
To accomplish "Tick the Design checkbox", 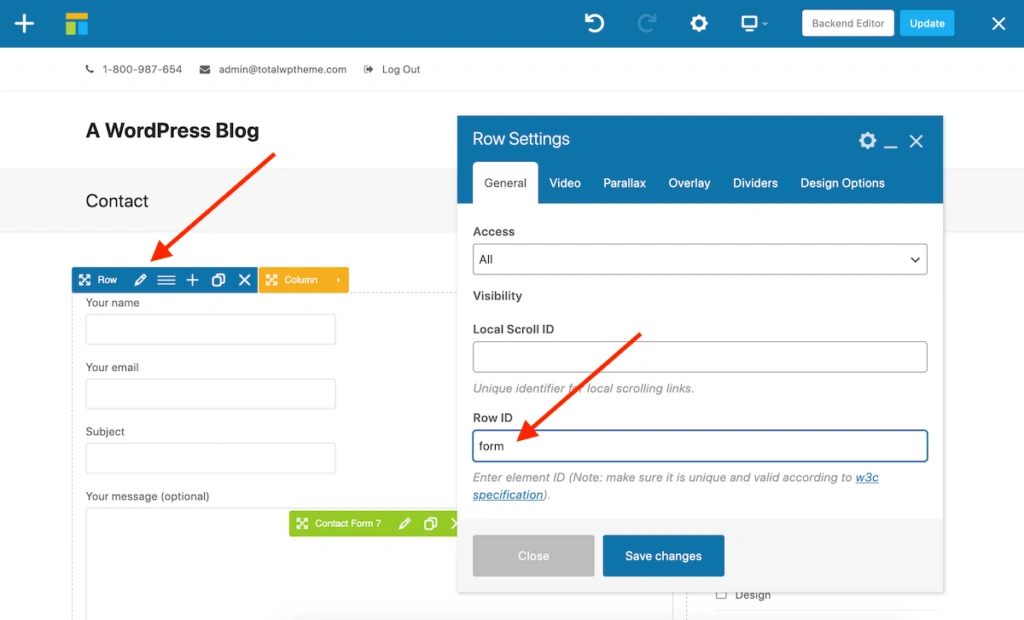I will [722, 595].
